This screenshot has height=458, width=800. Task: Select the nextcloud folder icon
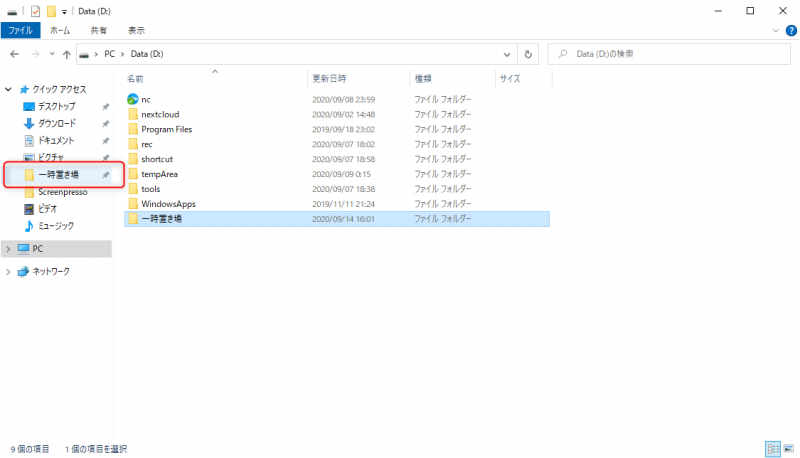click(133, 114)
